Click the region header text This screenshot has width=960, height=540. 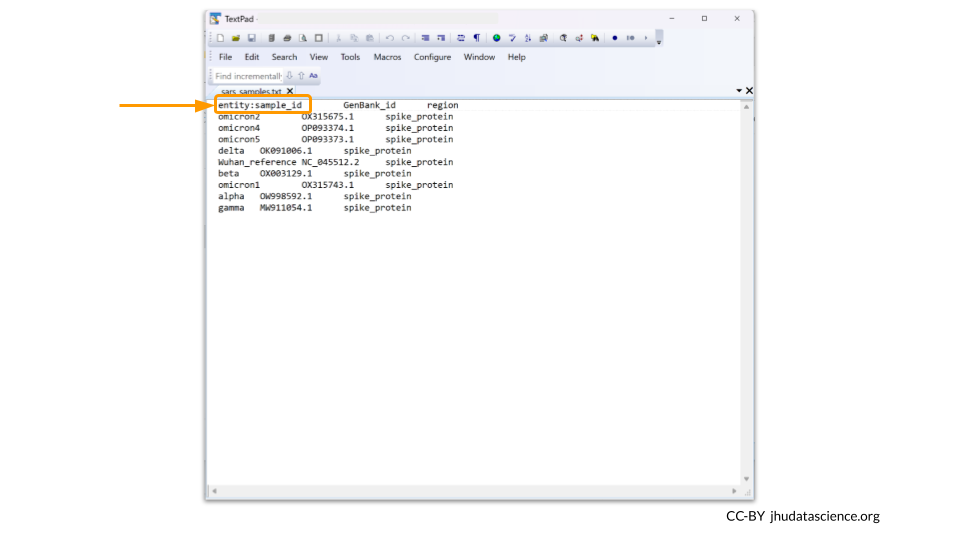(x=443, y=105)
